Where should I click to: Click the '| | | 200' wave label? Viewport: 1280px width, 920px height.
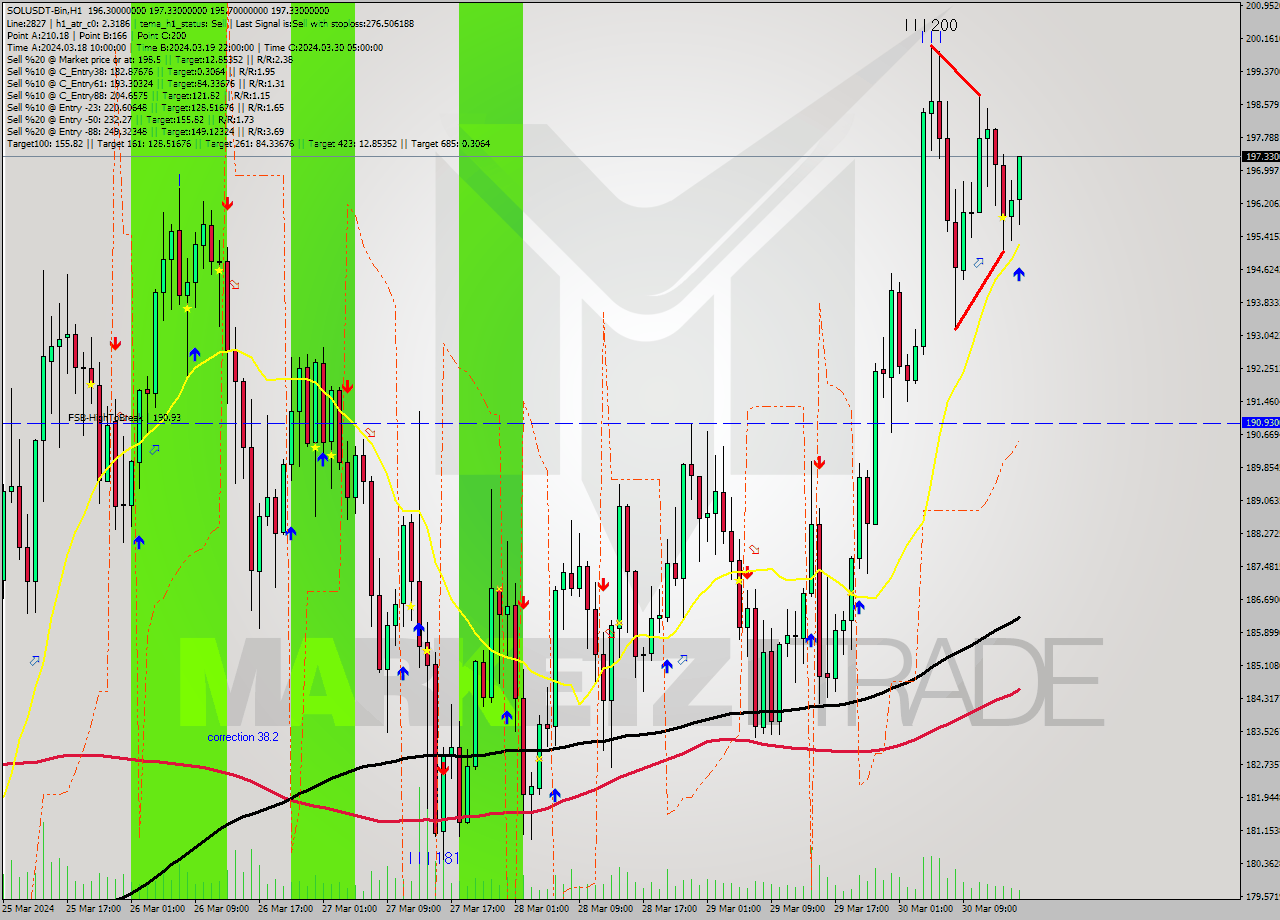click(x=931, y=25)
